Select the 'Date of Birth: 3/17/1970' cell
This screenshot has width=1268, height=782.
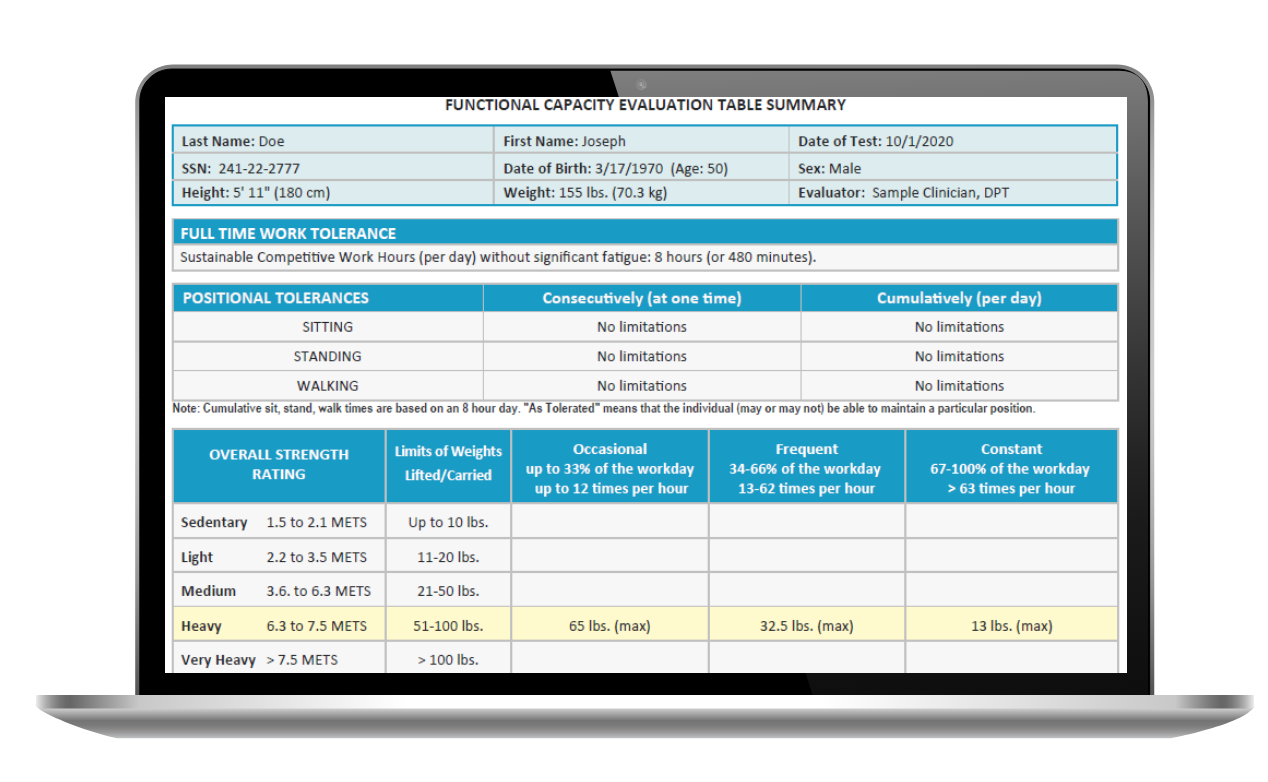[x=642, y=168]
